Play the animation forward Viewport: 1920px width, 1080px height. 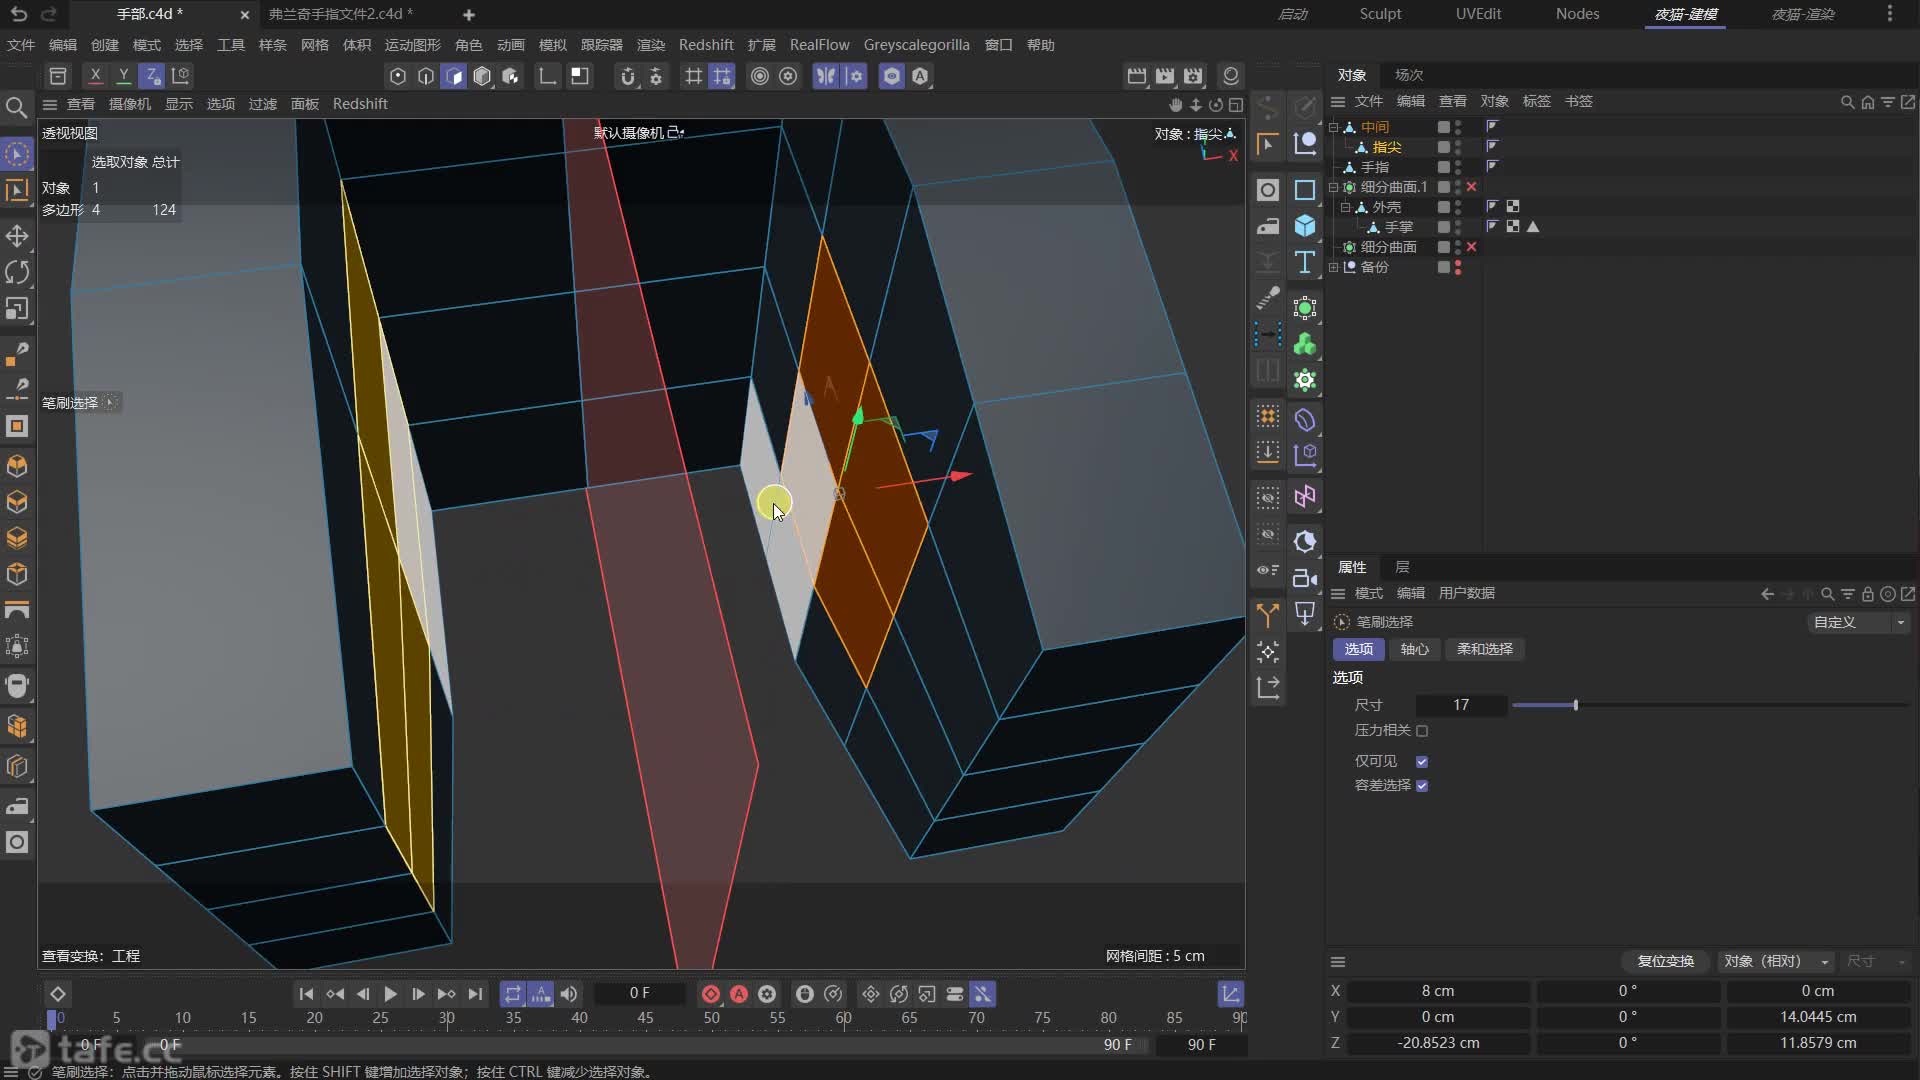coord(390,994)
